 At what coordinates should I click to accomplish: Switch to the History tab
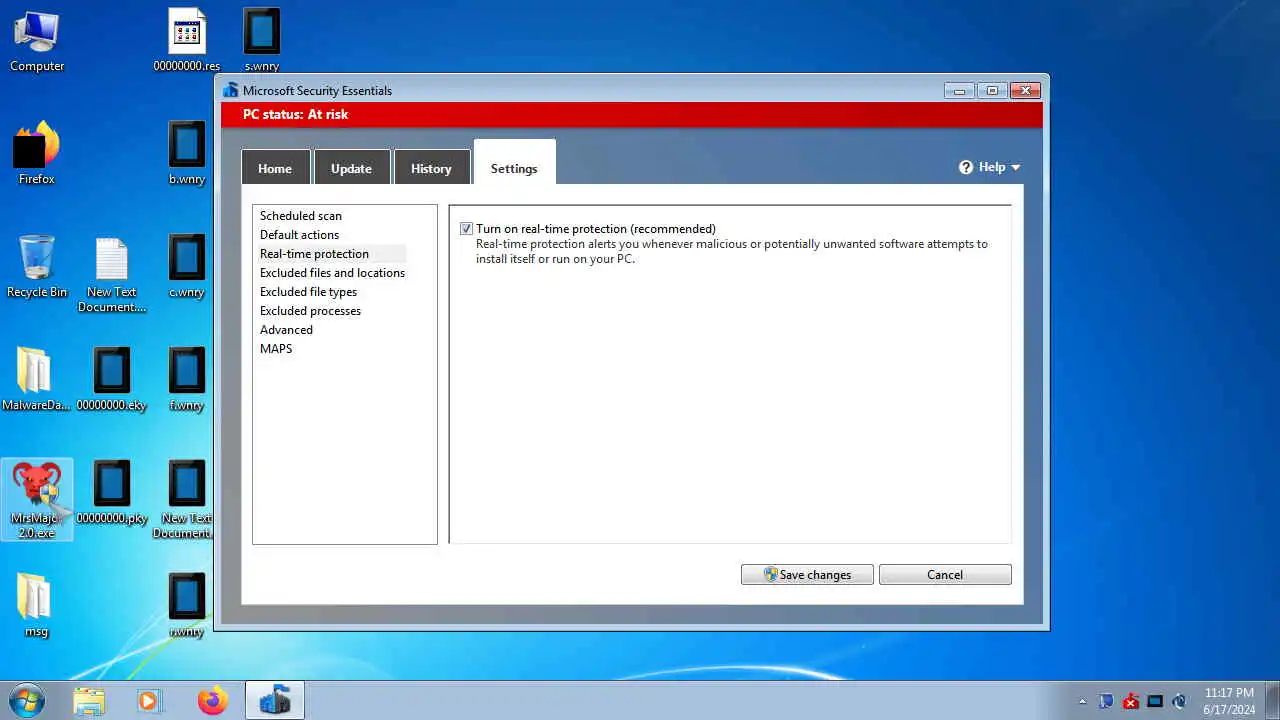click(x=431, y=168)
